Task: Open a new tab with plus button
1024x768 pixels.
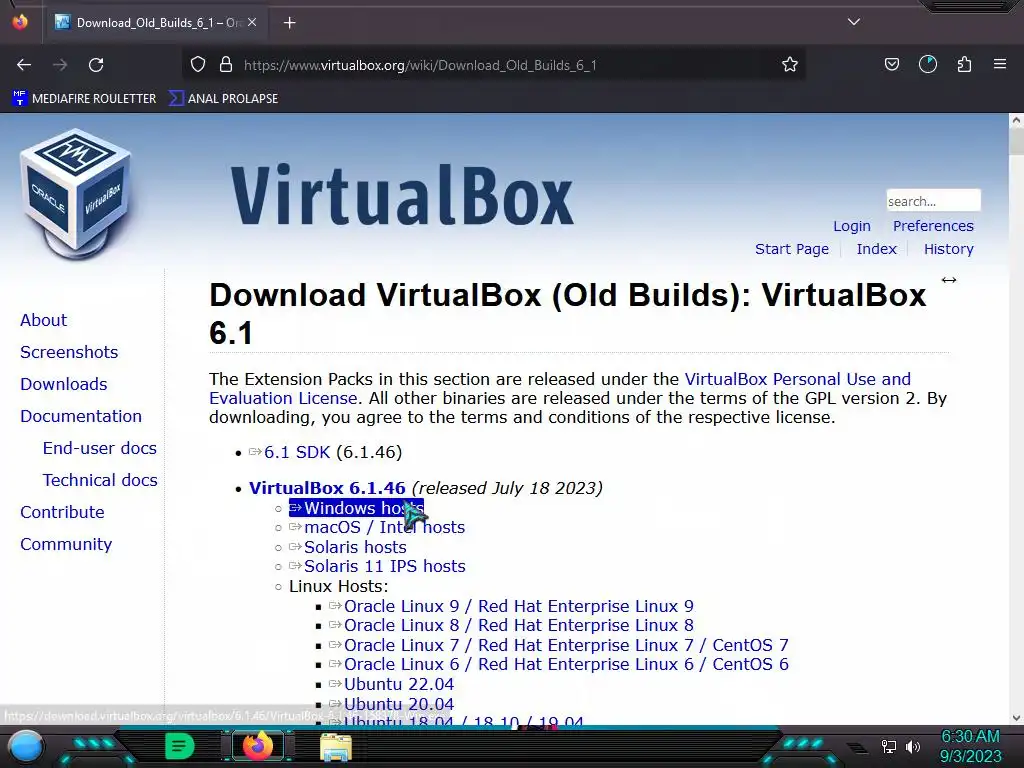Action: [289, 23]
